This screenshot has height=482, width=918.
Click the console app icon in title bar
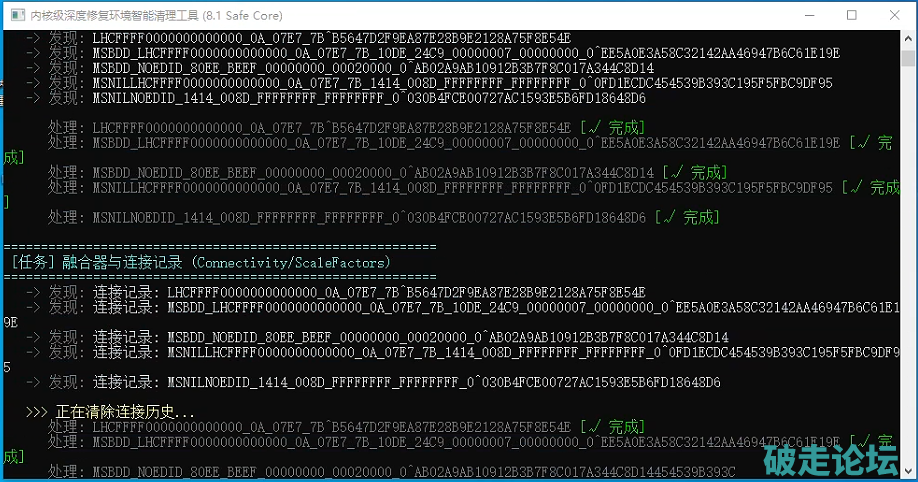[16, 16]
